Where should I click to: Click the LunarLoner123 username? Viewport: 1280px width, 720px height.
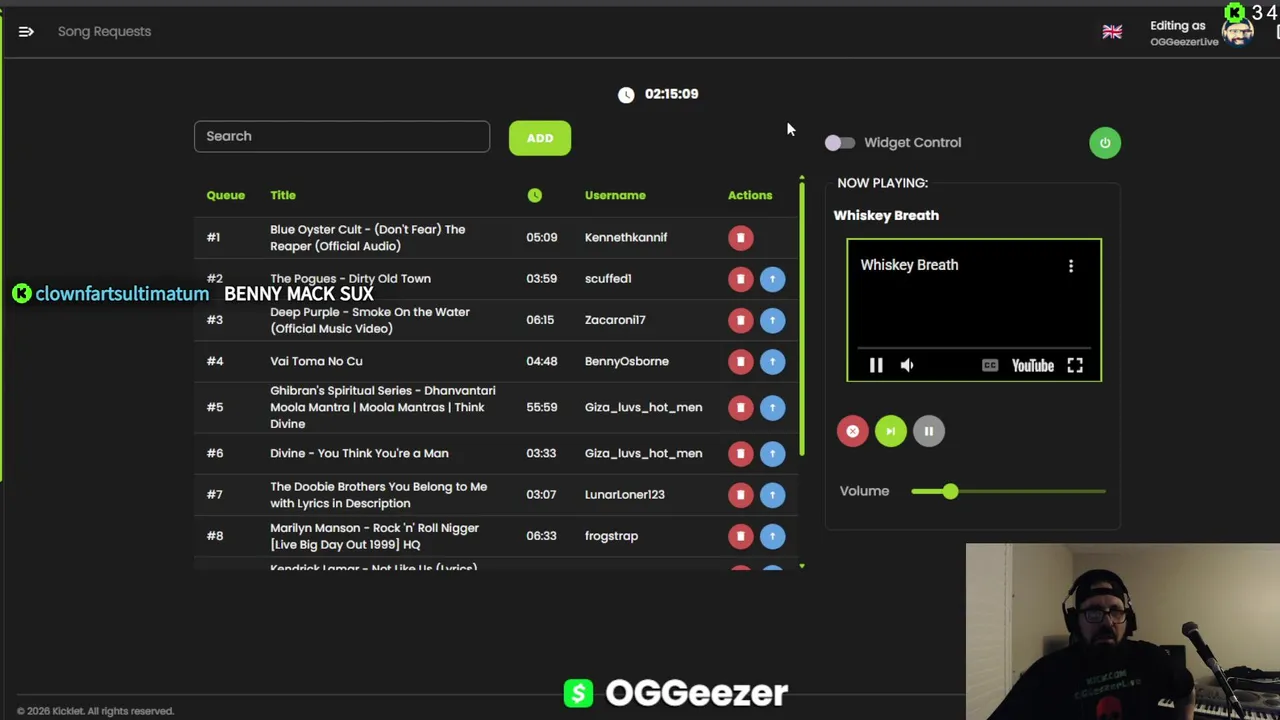coord(625,494)
